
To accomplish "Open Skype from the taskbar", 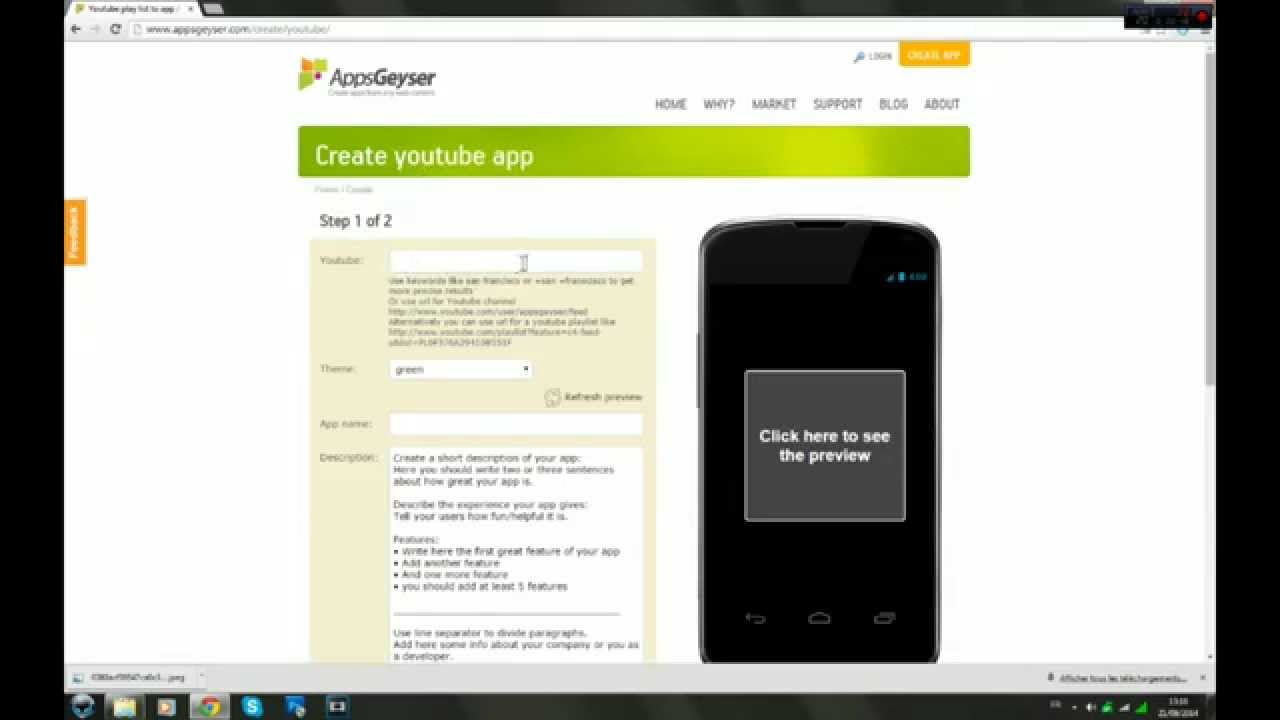I will 252,706.
